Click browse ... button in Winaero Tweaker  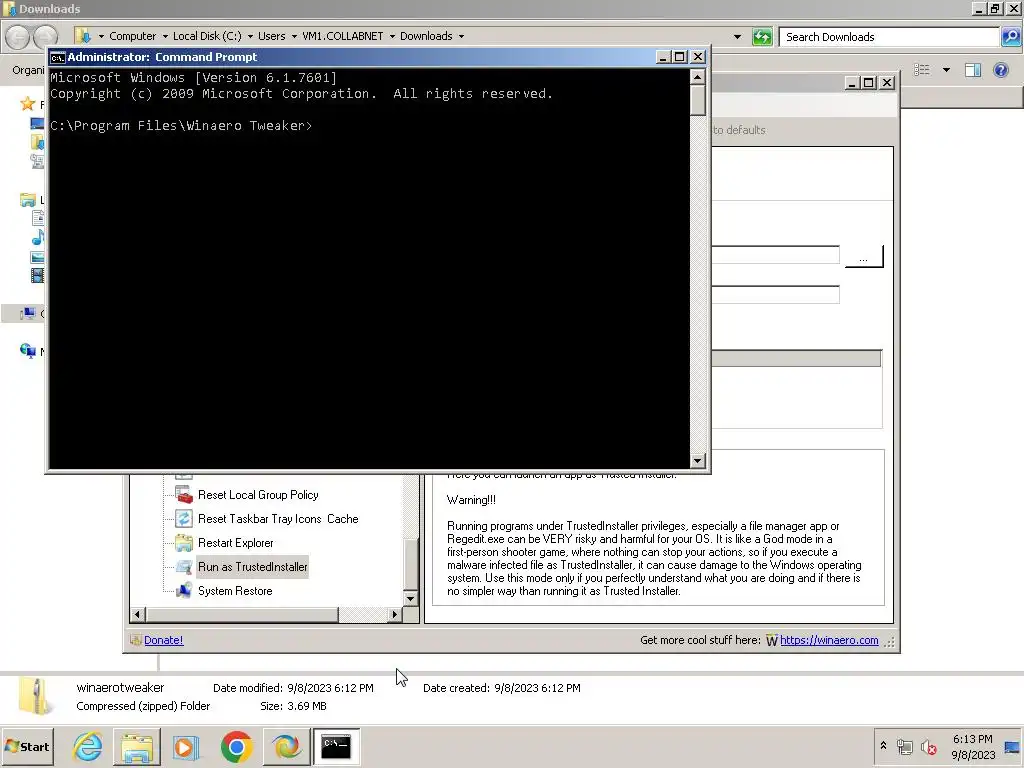coord(863,257)
